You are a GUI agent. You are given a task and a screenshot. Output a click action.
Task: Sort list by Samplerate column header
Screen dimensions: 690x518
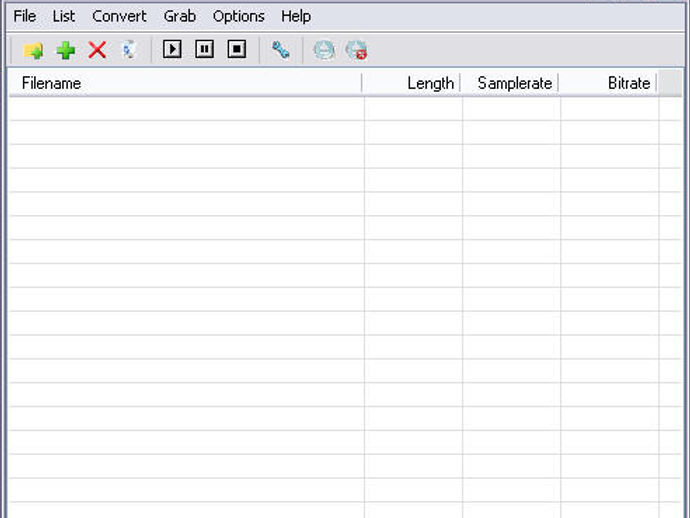509,83
